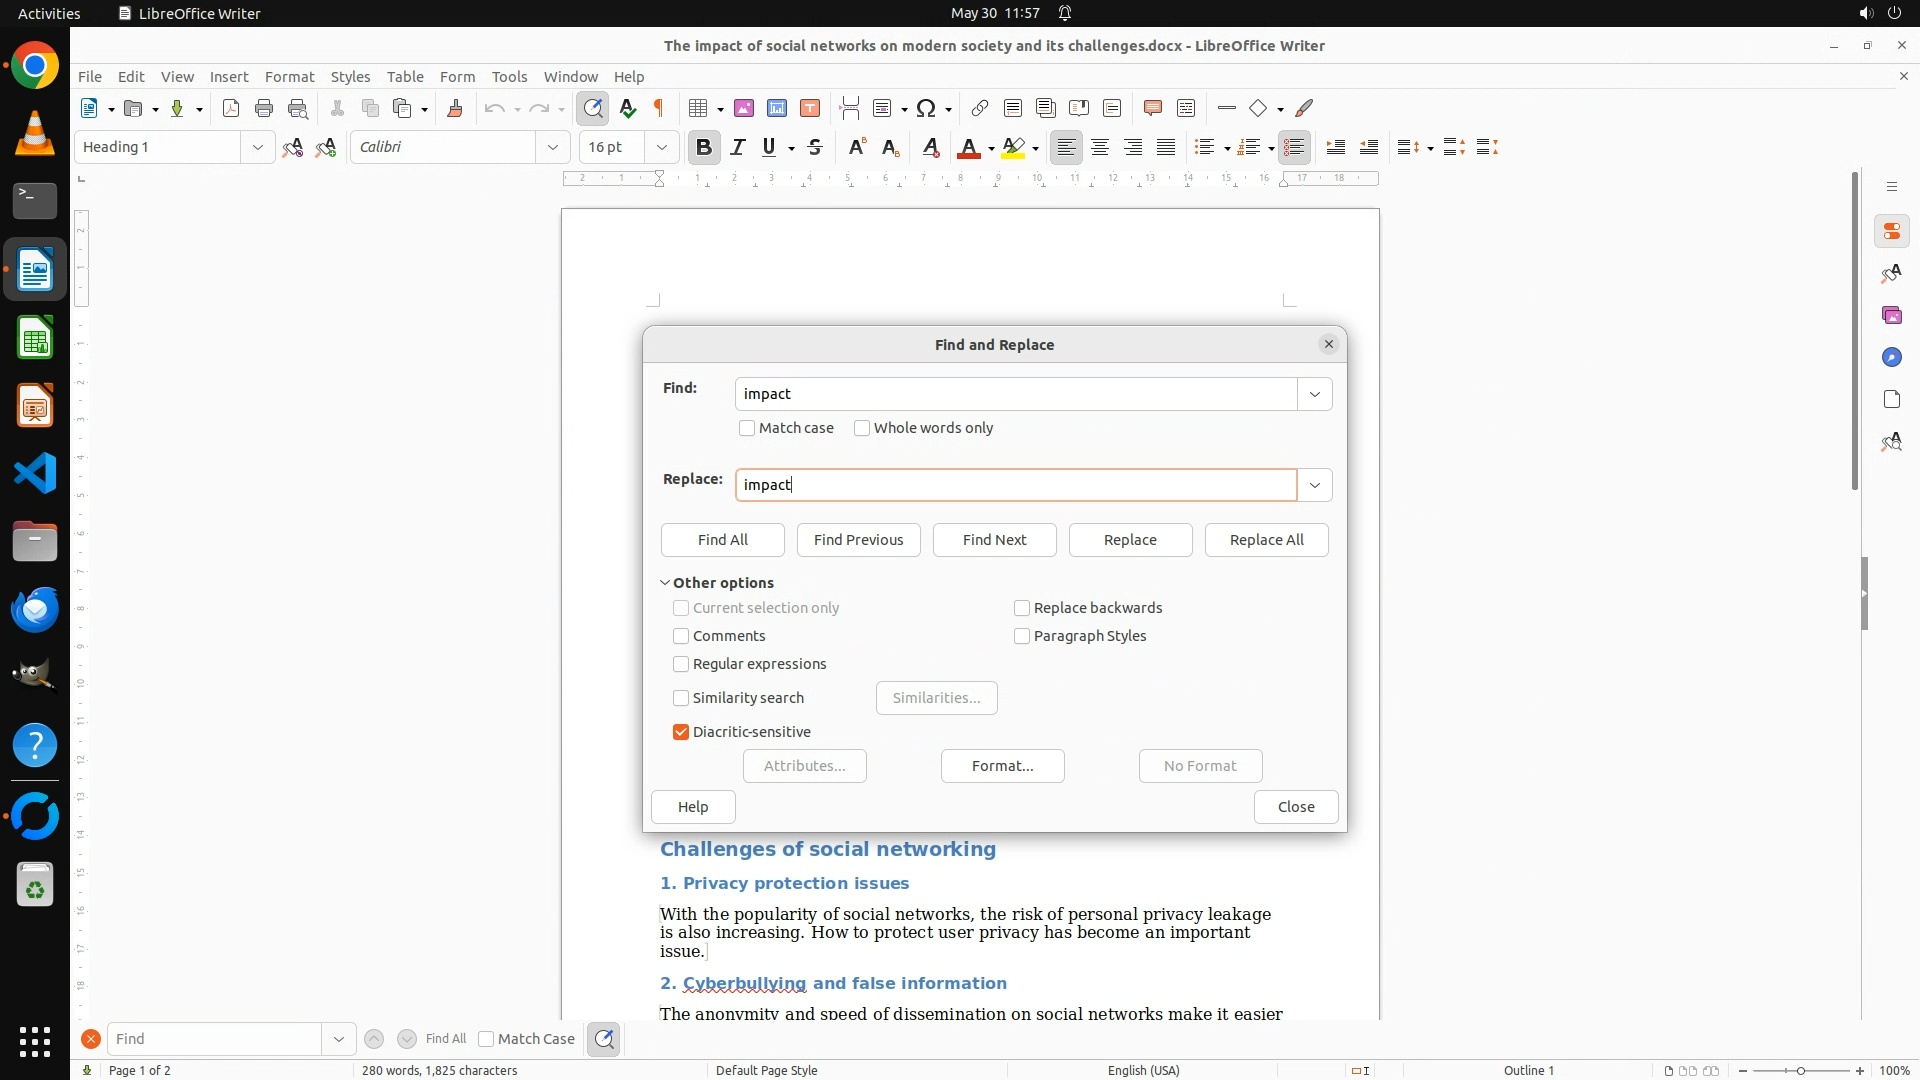The width and height of the screenshot is (1920, 1080).
Task: Open the Styles menu
Action: [x=350, y=76]
